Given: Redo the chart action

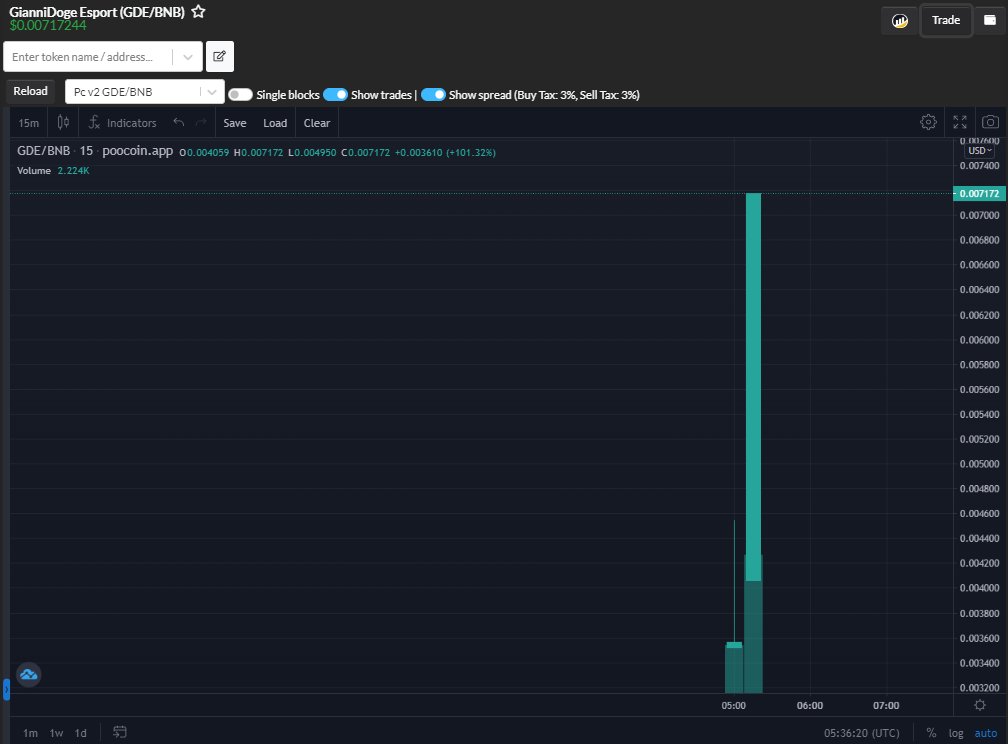Looking at the screenshot, I should point(201,122).
